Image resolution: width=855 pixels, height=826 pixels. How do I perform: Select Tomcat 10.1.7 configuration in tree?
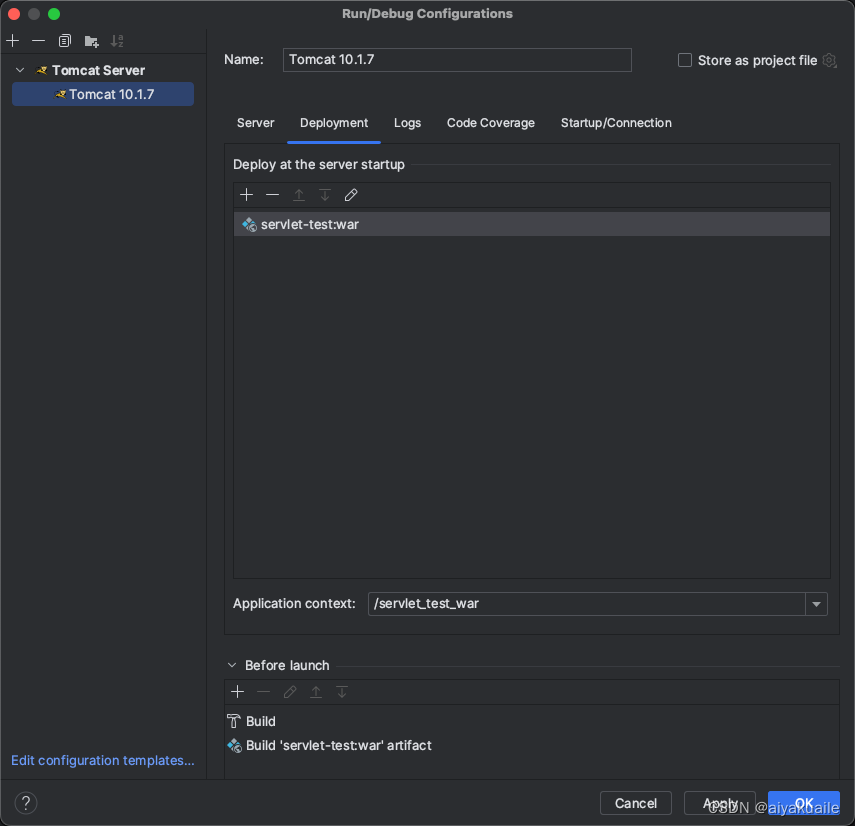(x=103, y=94)
